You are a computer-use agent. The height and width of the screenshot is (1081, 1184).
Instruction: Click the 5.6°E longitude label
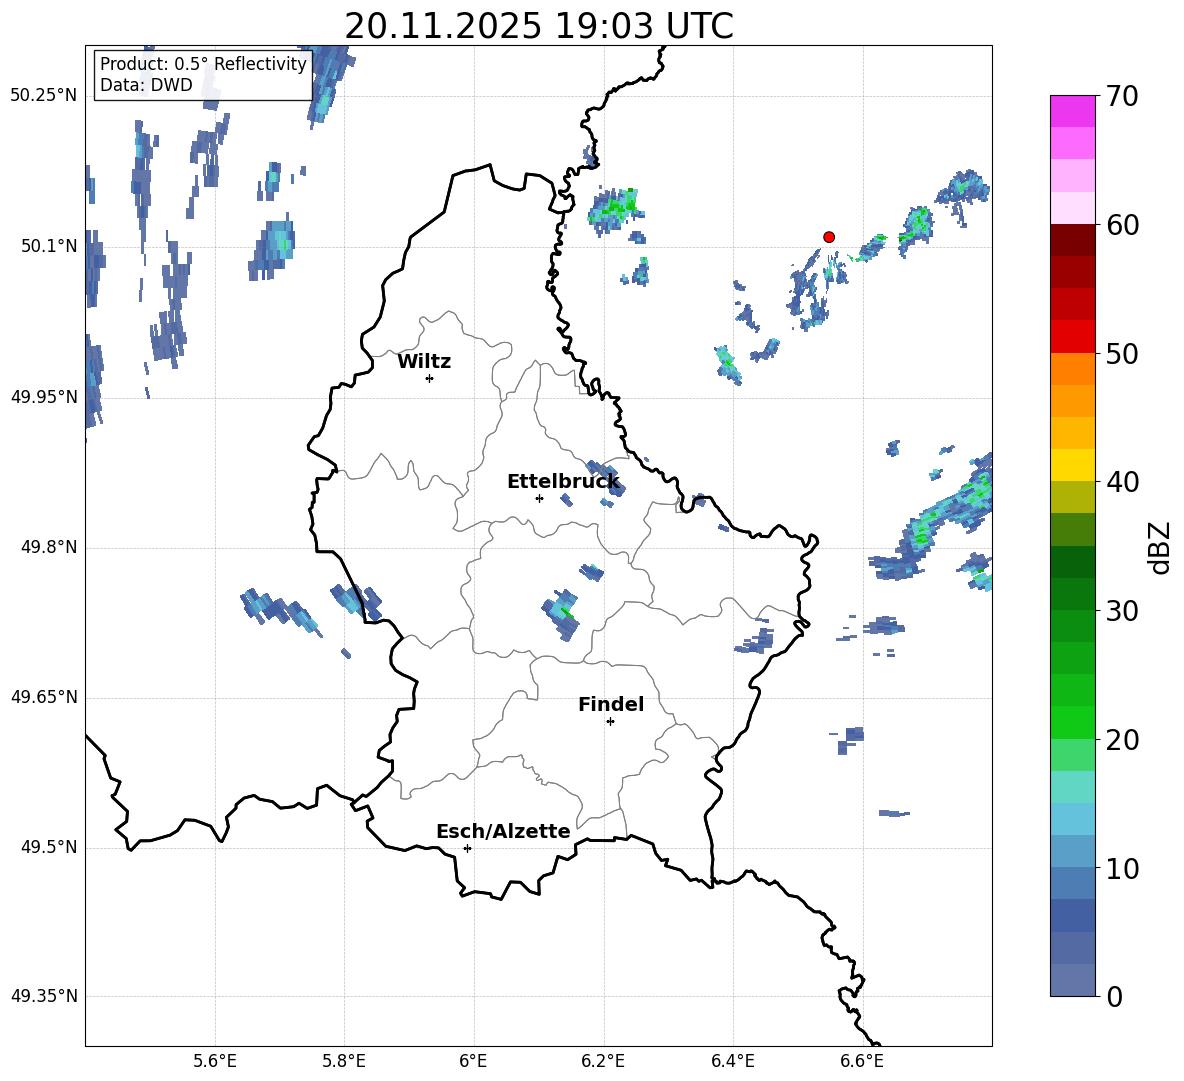(x=215, y=1061)
